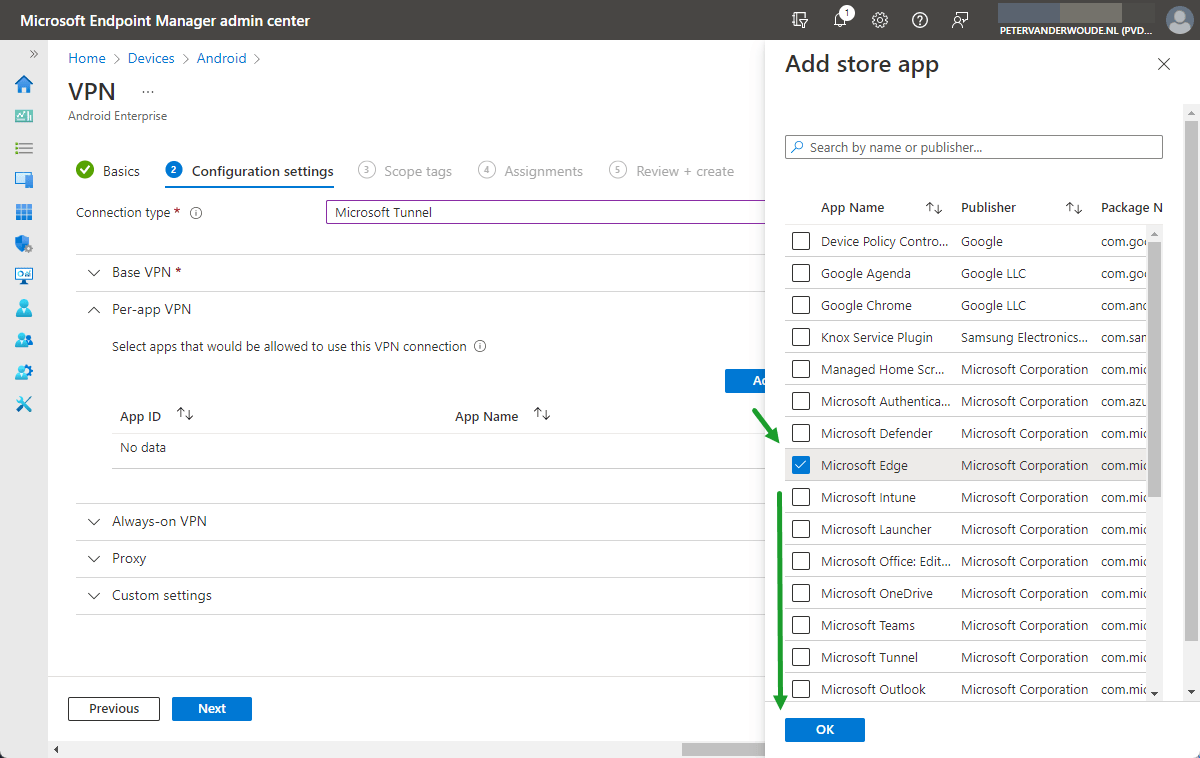
Task: Click Devices breadcrumb link
Action: pos(151,59)
